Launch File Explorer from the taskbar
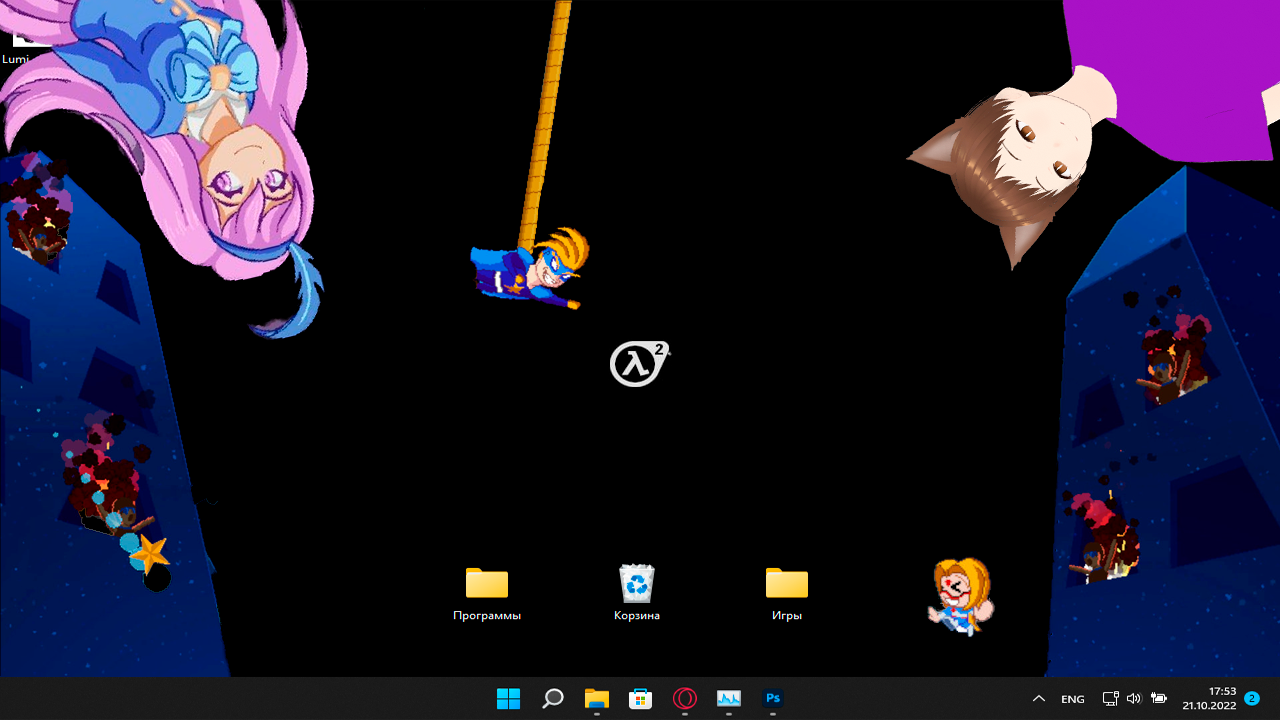The width and height of the screenshot is (1280, 720). pyautogui.click(x=597, y=698)
